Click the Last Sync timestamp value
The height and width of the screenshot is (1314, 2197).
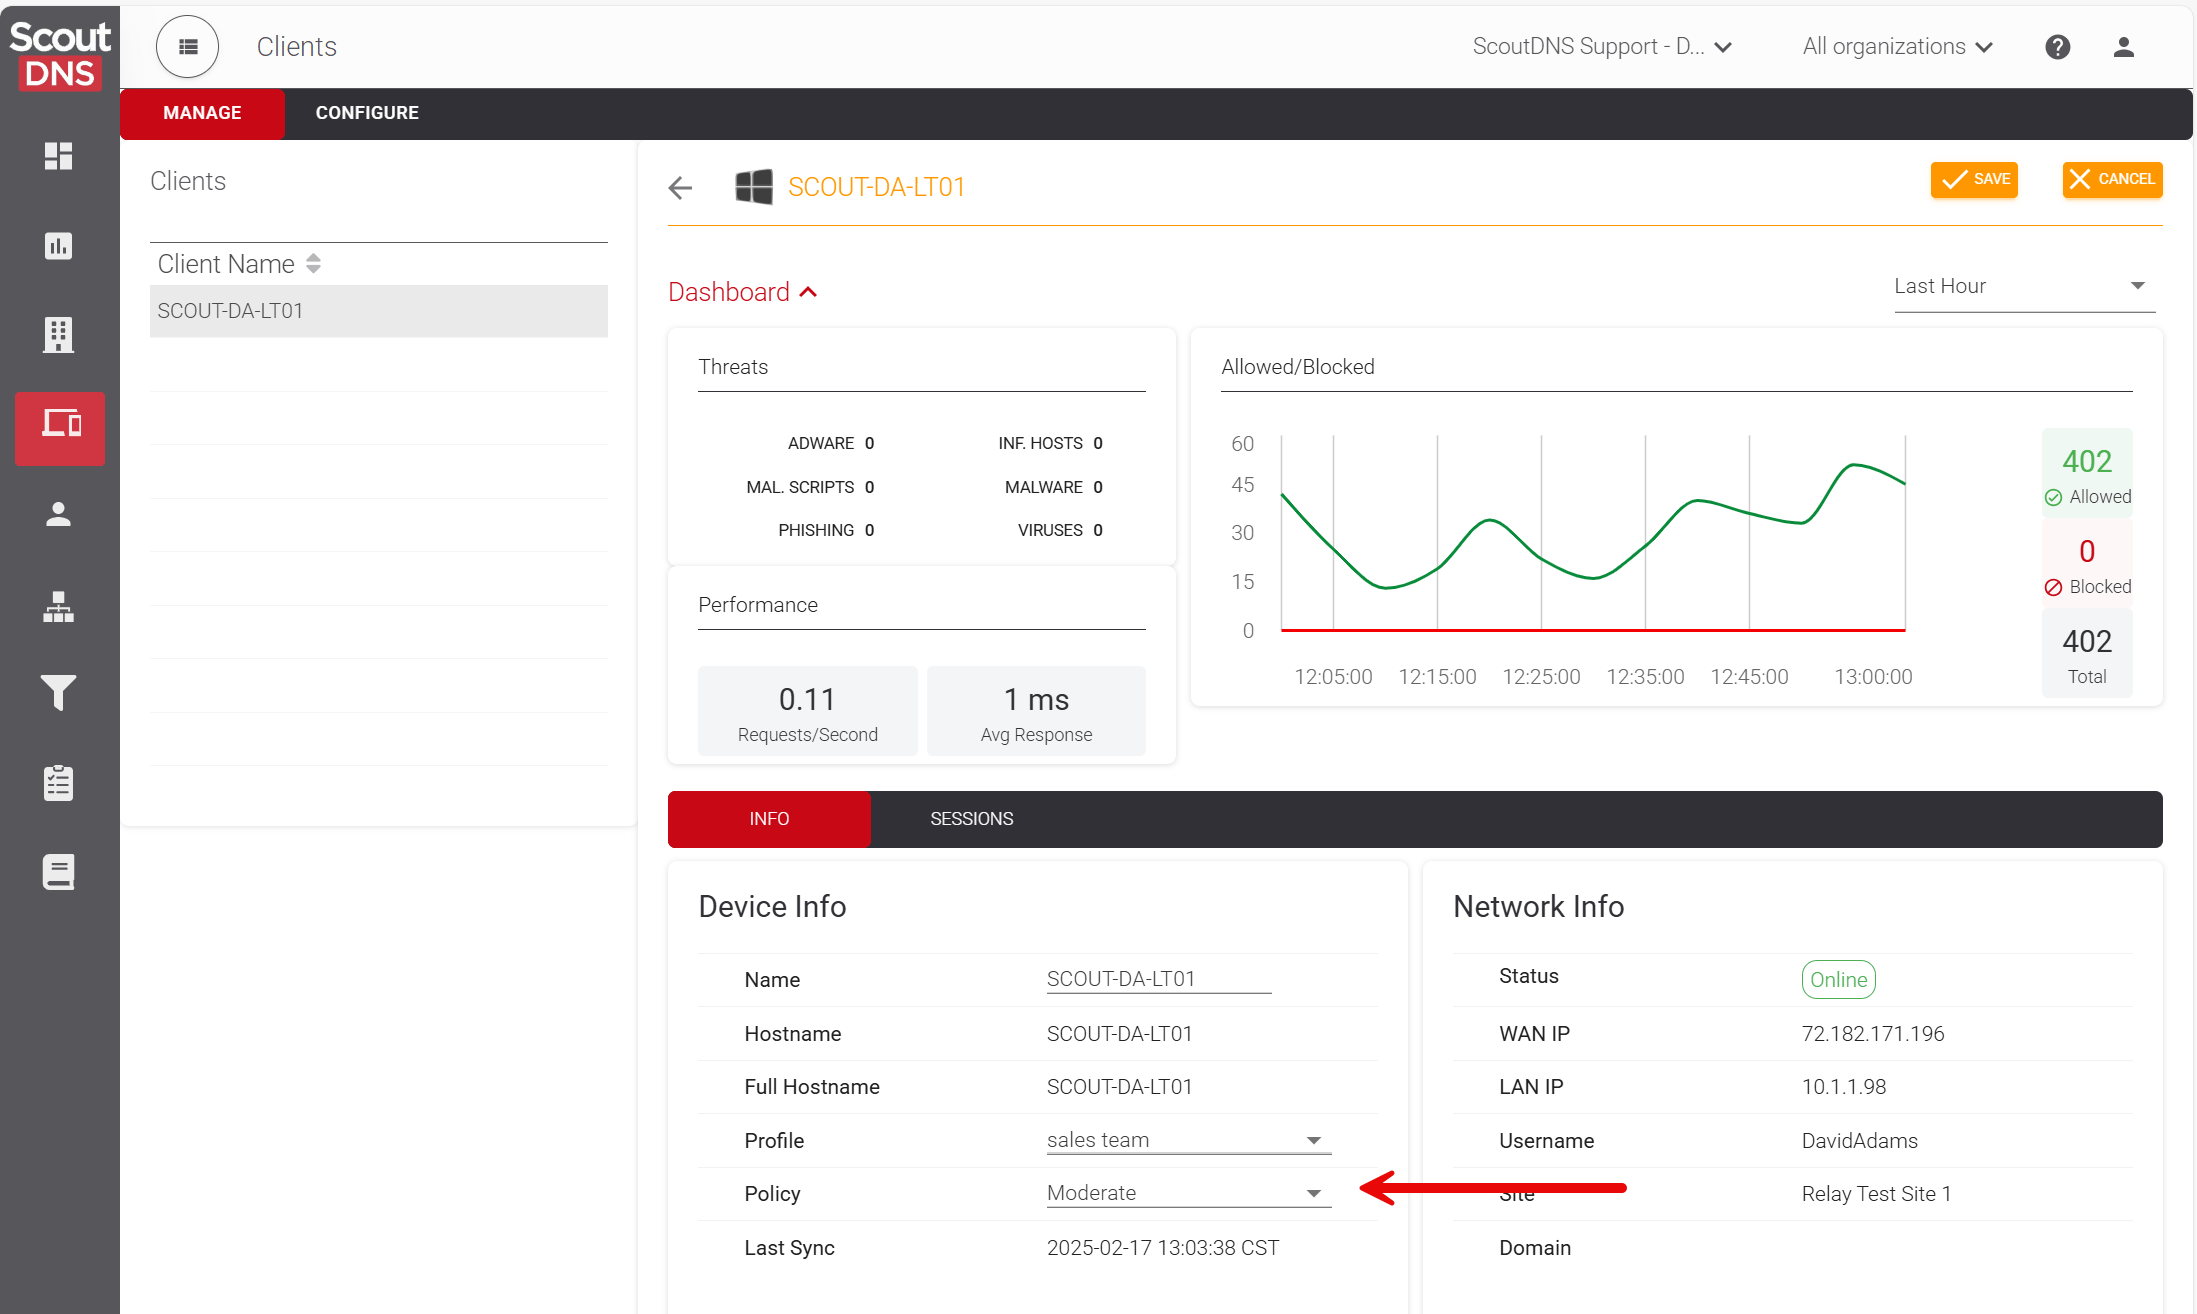[1163, 1248]
